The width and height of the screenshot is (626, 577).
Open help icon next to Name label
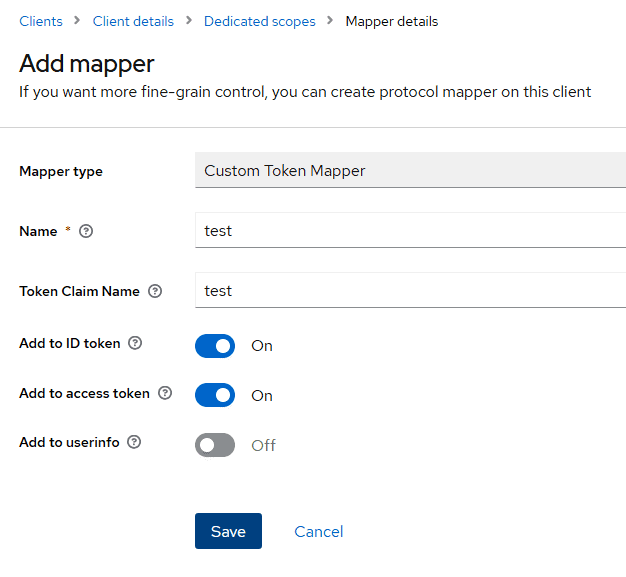[86, 231]
